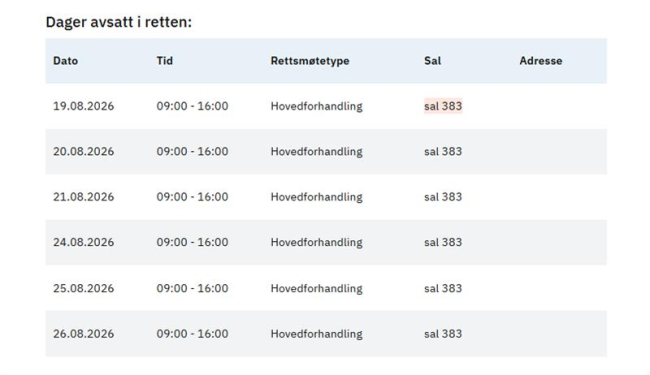The height and width of the screenshot is (375, 650).
Task: Click sal 383 in the 21.08.2026 row
Action: tap(443, 197)
